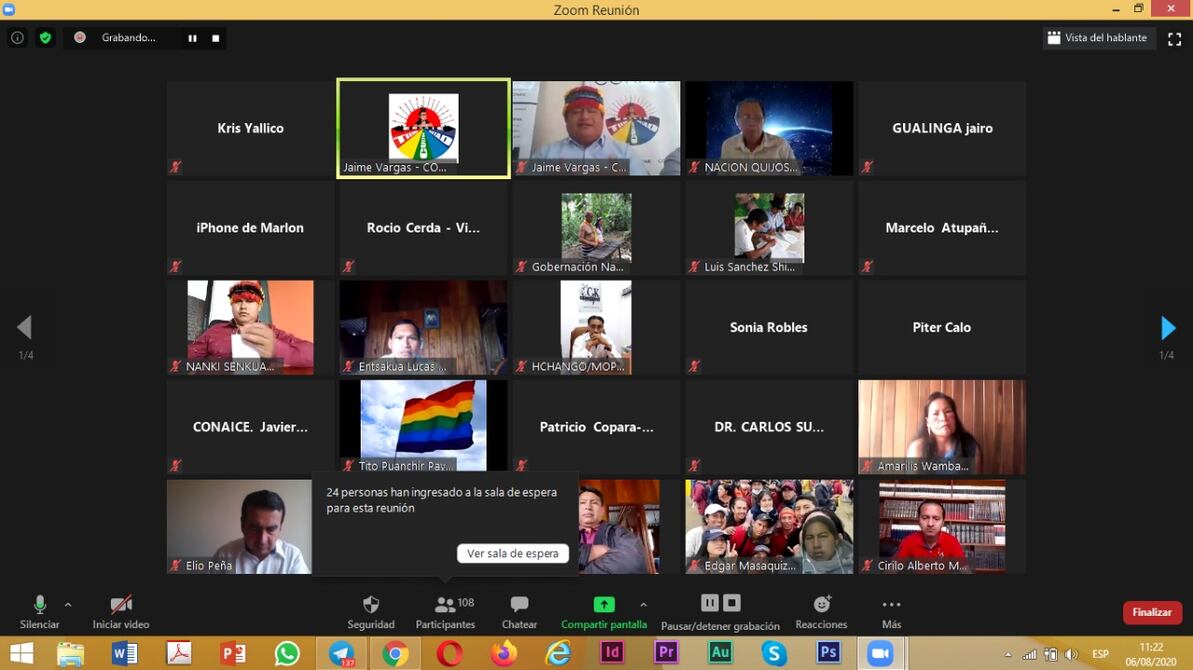Open the Participantes panel
The width and height of the screenshot is (1193, 670).
click(x=445, y=612)
